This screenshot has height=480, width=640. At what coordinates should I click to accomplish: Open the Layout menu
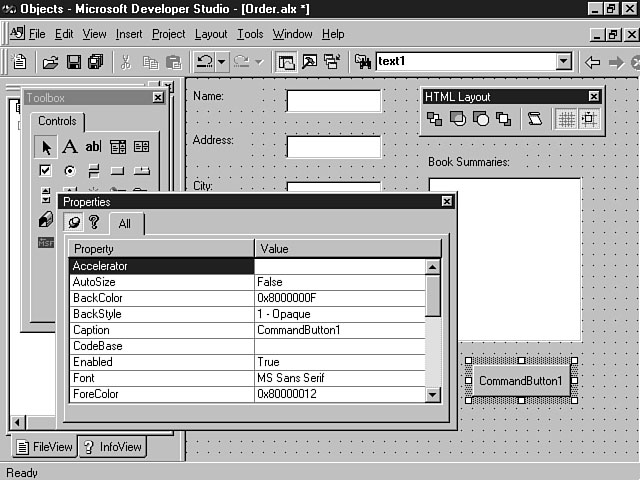[211, 34]
